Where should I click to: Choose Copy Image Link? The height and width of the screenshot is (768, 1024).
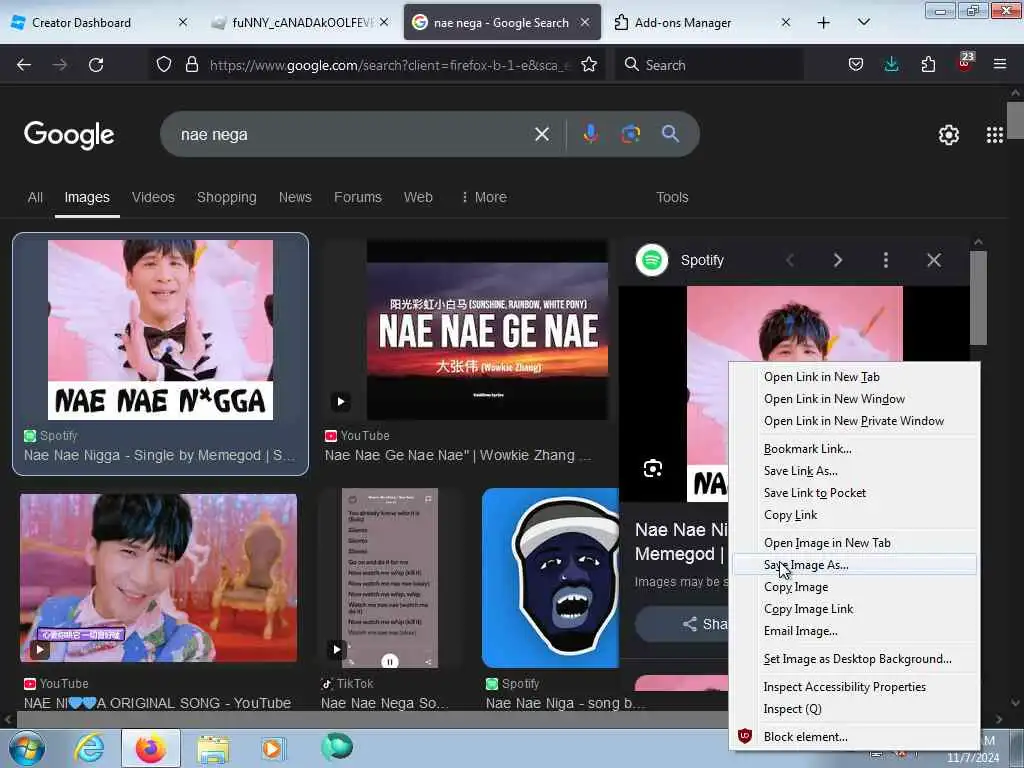point(854,609)
